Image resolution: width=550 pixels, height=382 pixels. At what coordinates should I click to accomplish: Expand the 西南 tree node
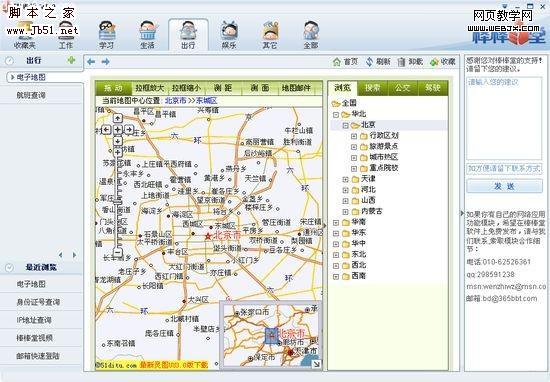coord(336,276)
